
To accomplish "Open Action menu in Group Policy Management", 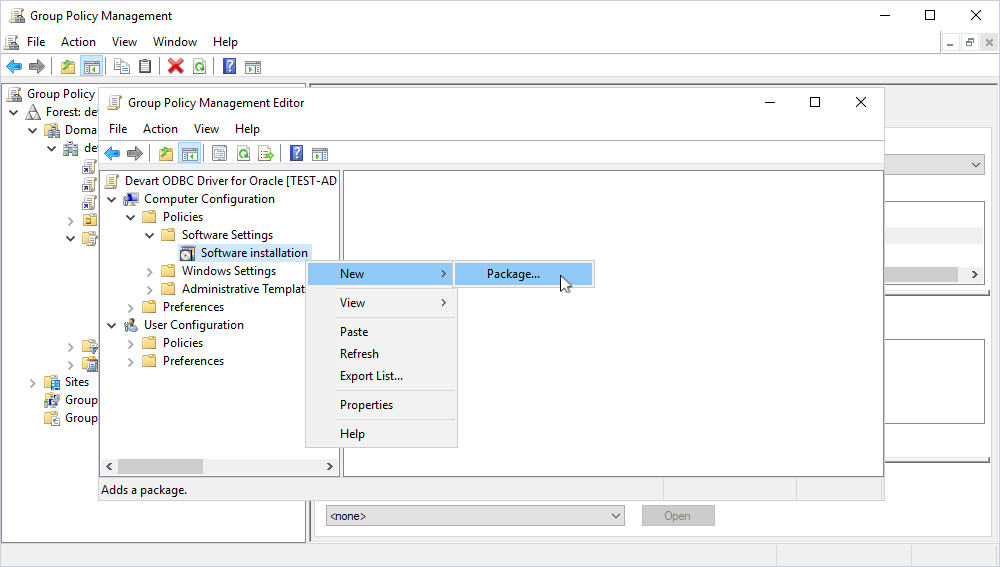I will coord(78,42).
